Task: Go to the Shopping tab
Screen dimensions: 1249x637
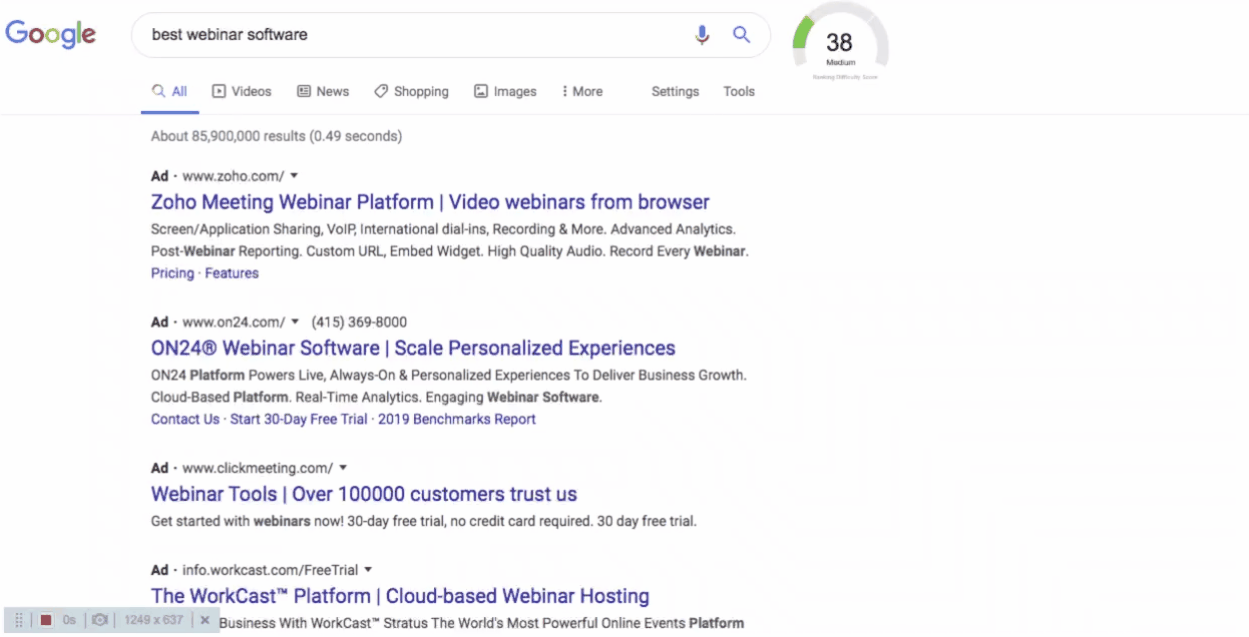Action: 411,91
